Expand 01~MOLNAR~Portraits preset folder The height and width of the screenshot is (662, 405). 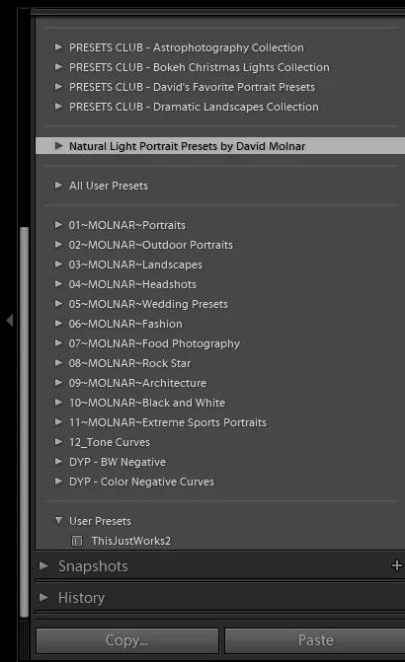click(59, 225)
